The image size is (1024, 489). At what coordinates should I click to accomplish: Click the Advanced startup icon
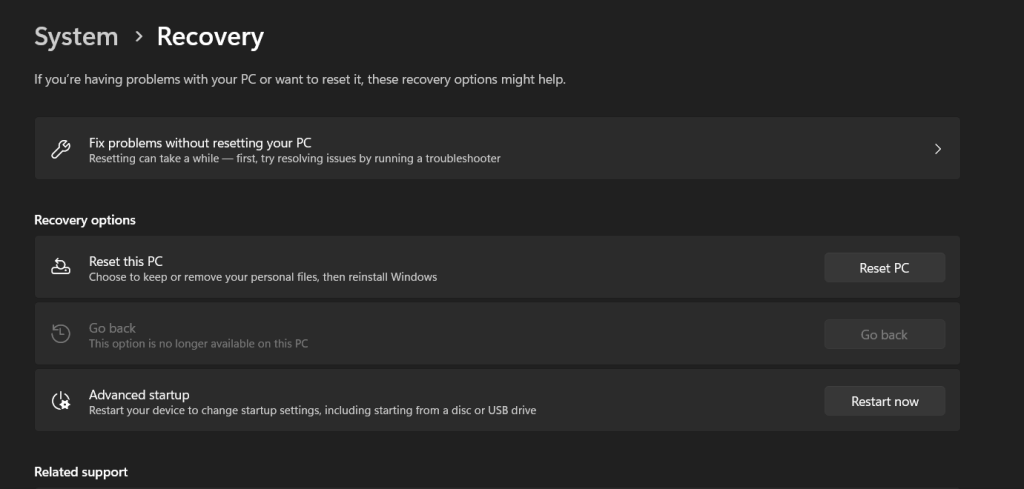click(60, 401)
